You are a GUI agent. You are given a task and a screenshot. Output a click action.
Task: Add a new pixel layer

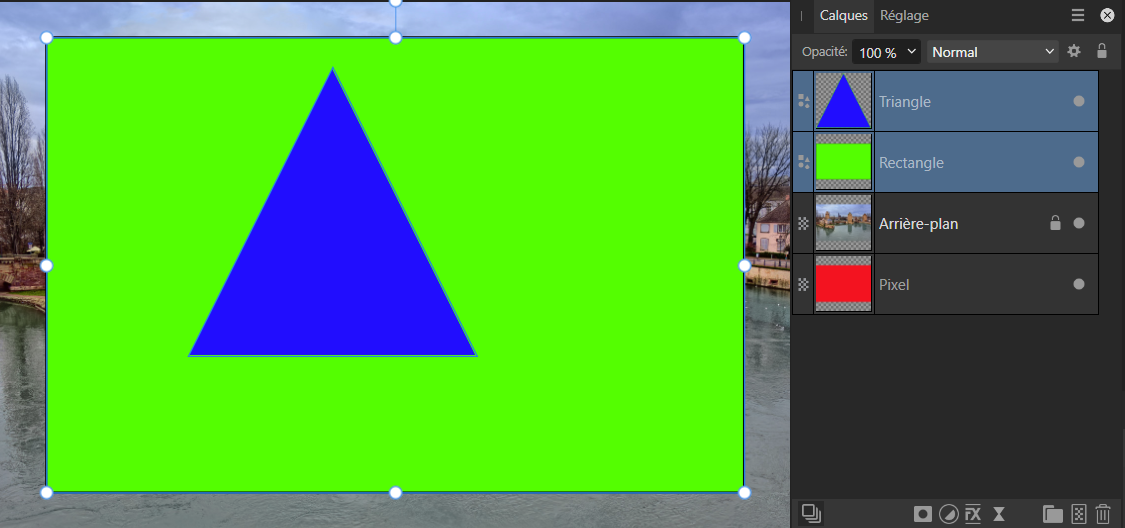[1078, 514]
